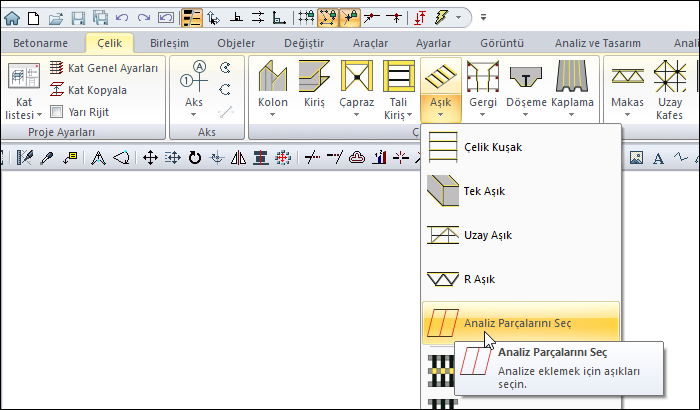Undo the last action
The width and height of the screenshot is (700, 410).
(x=121, y=18)
